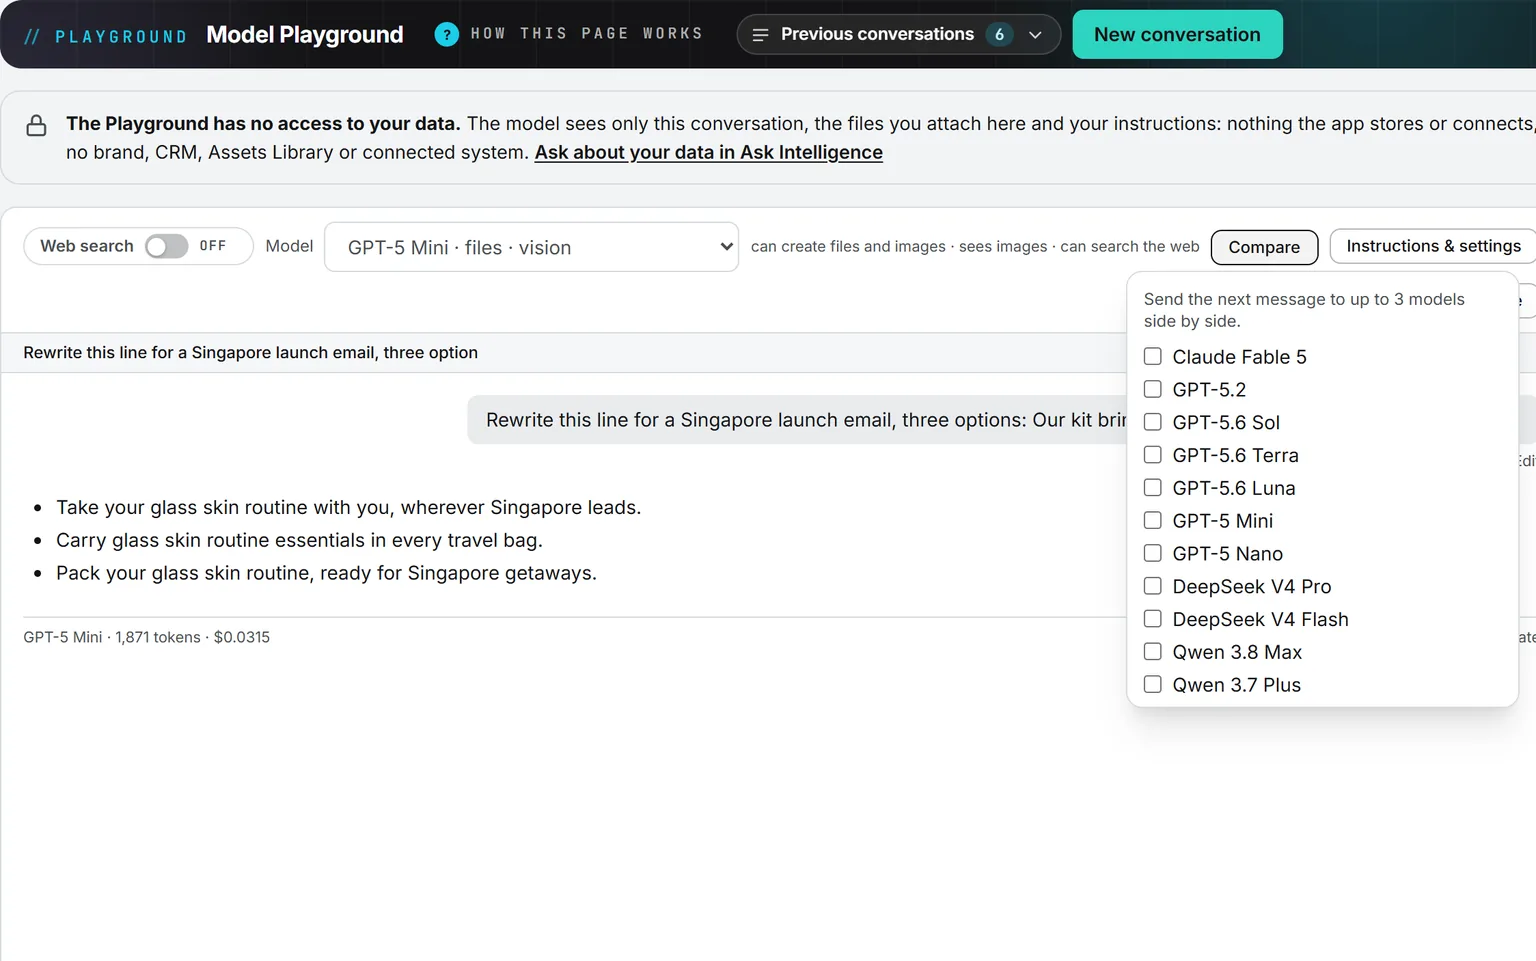This screenshot has width=1536, height=961.
Task: Select the DeepSeek V4 Pro checkbox
Action: [x=1153, y=586]
